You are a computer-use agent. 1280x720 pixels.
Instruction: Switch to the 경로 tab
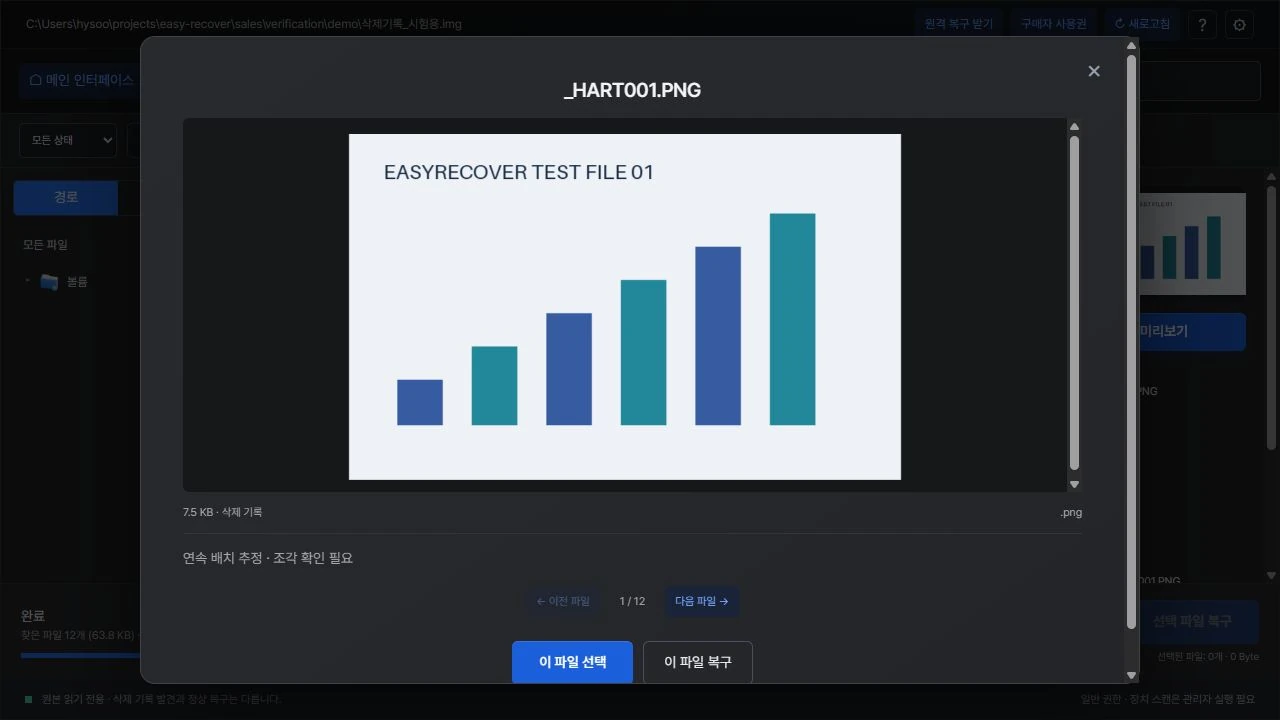pos(66,197)
